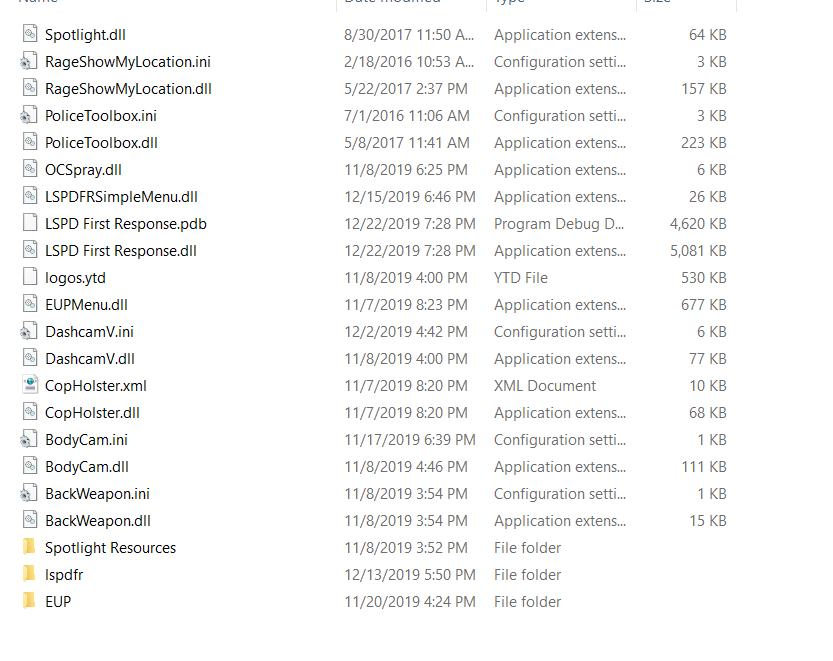Click the DashcamV.ini configuration icon

point(28,331)
